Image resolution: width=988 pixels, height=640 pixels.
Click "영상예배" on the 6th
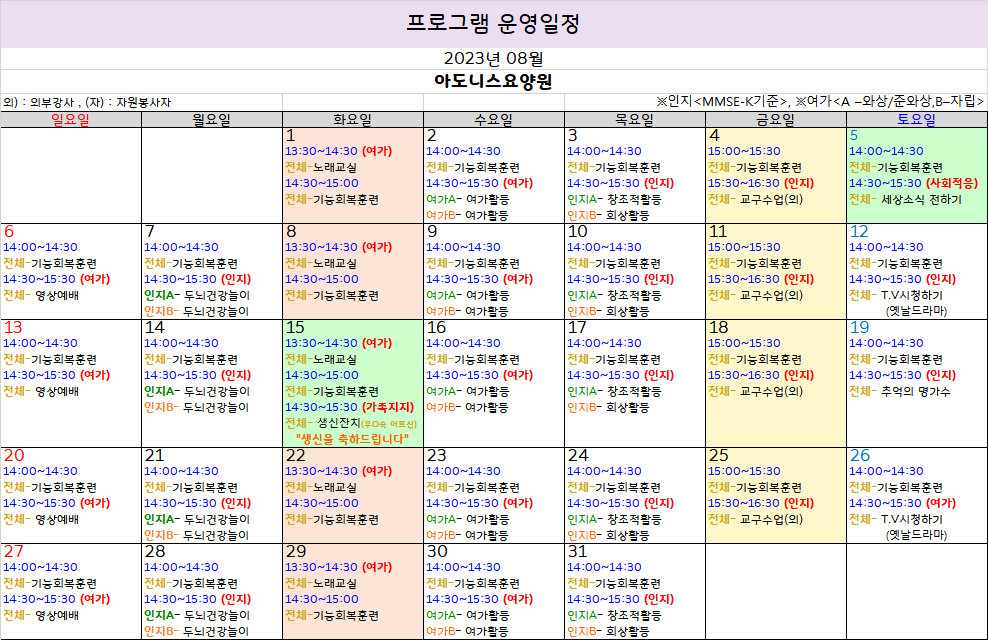[x=57, y=295]
